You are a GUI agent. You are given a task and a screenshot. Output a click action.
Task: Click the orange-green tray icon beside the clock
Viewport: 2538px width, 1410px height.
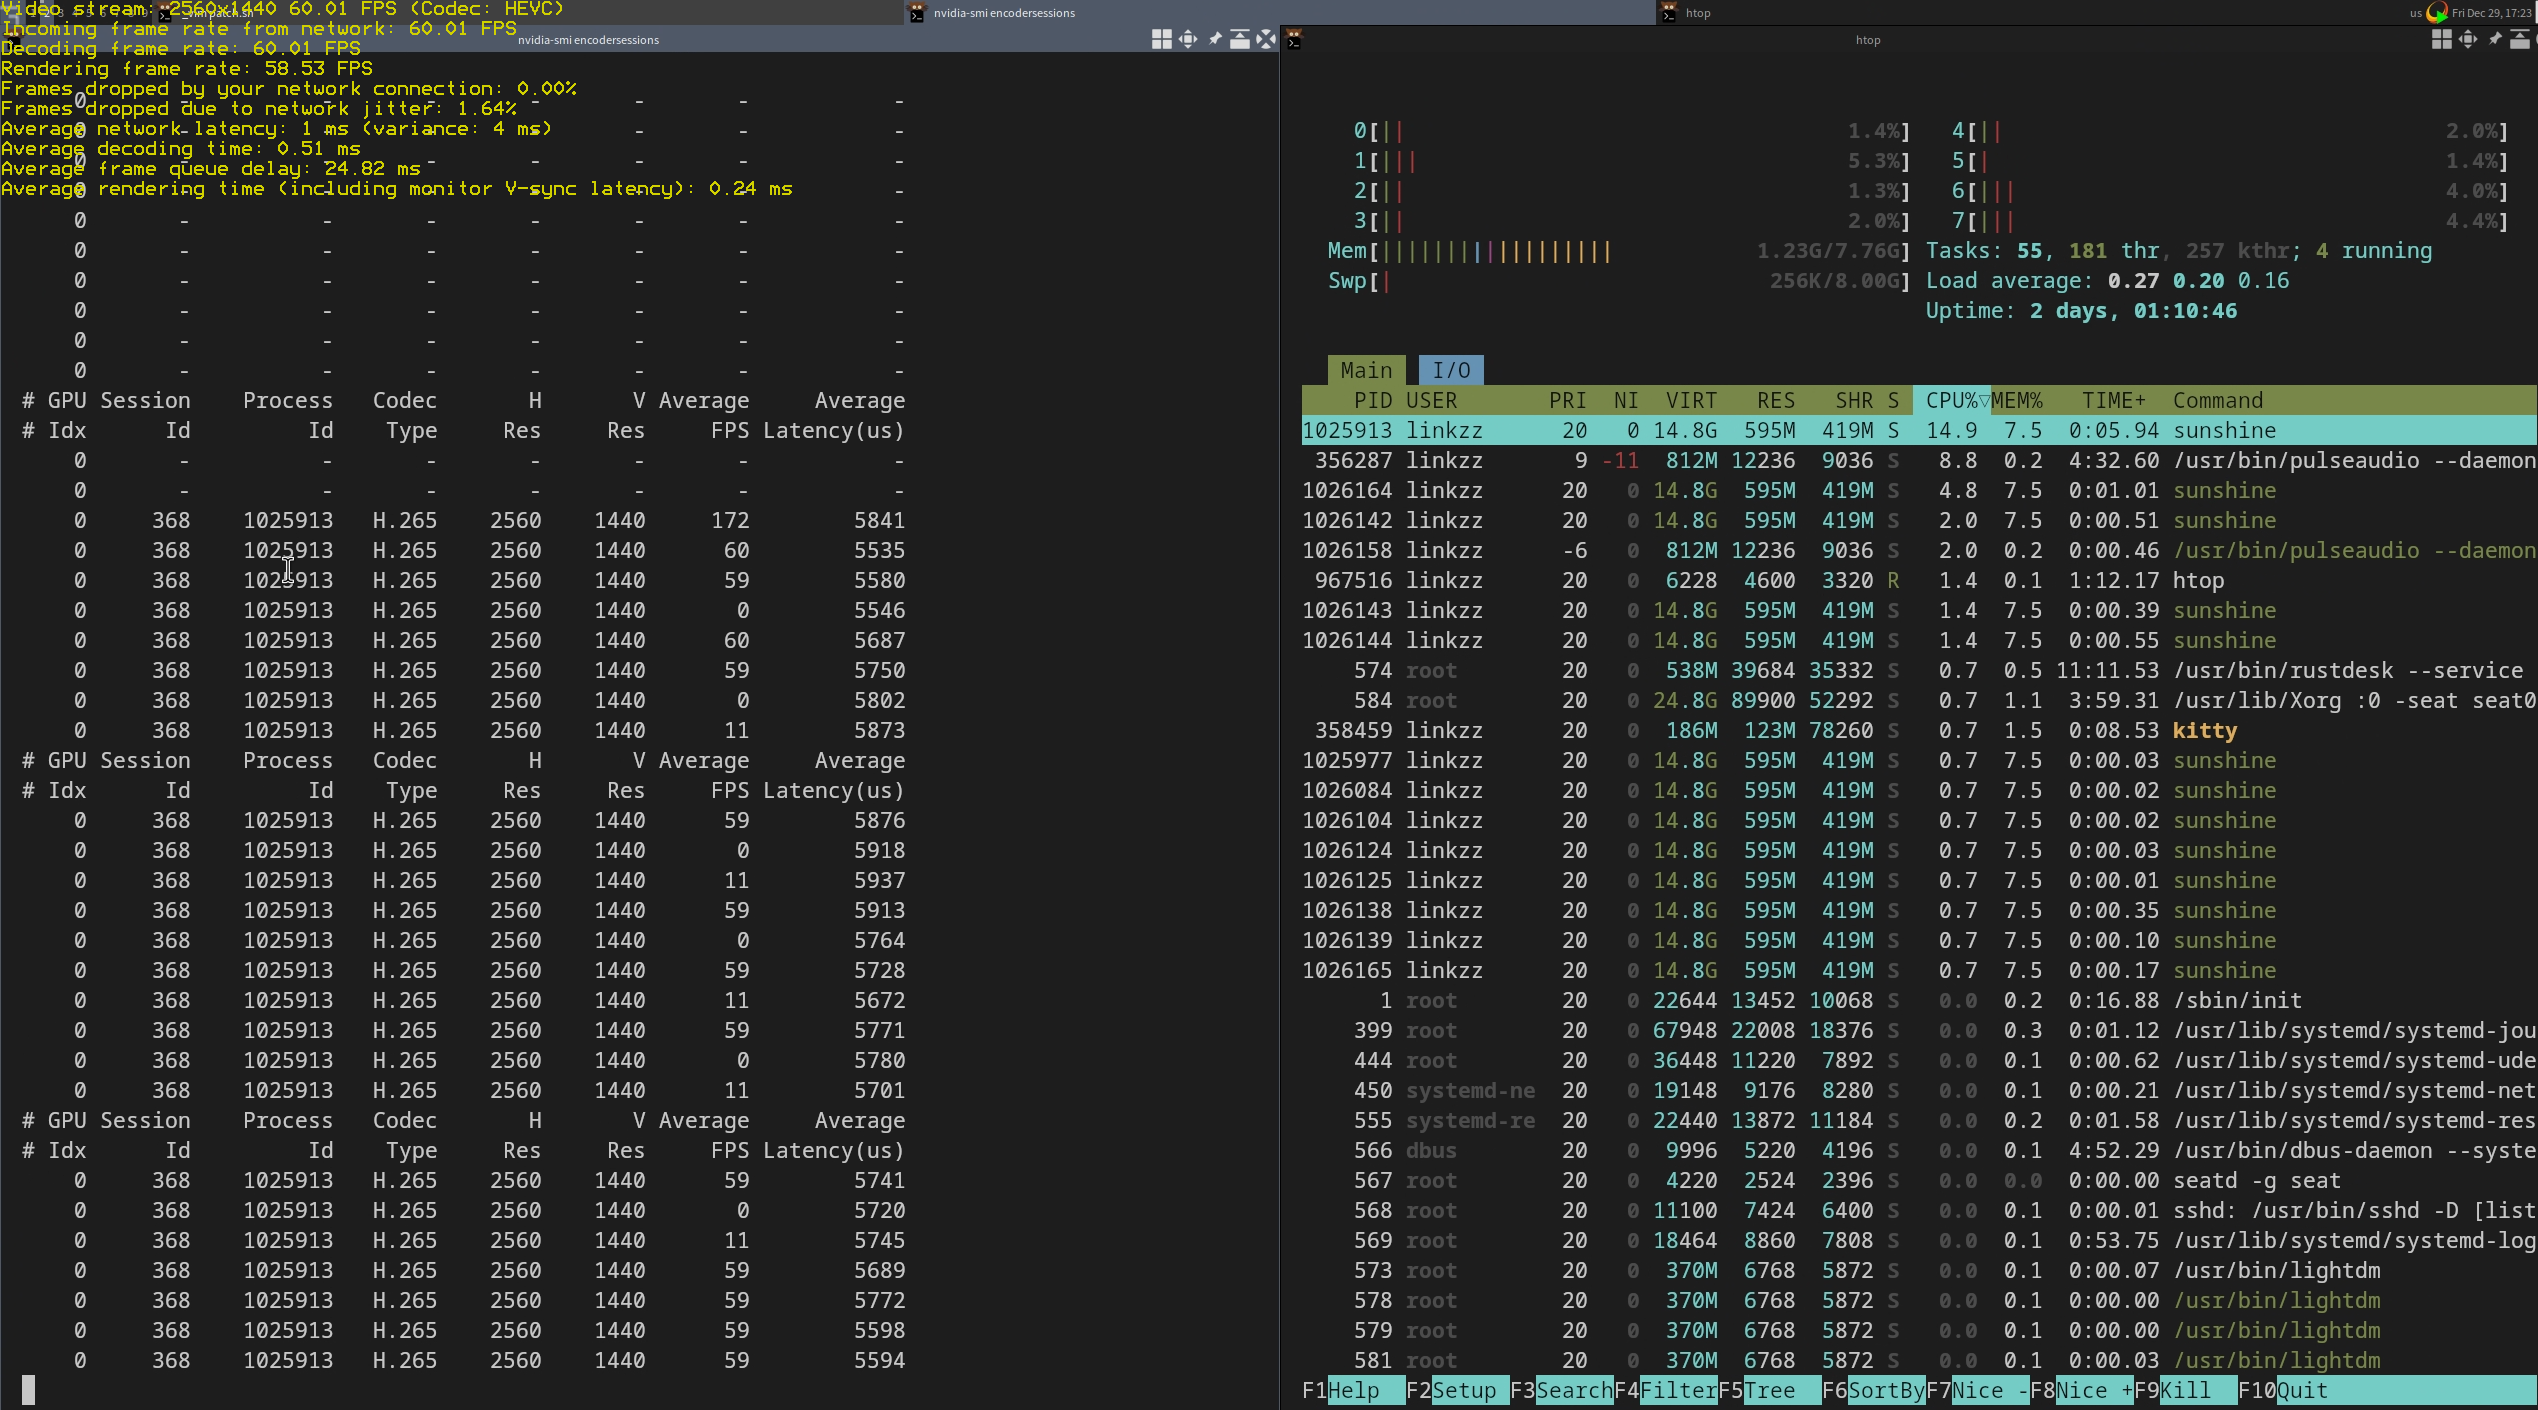[x=2437, y=12]
